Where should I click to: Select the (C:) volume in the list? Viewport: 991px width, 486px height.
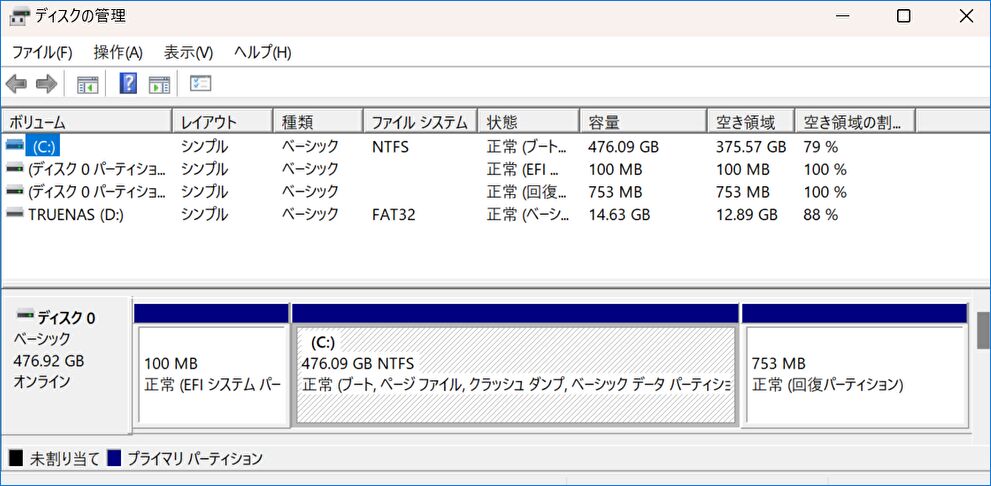(45, 146)
